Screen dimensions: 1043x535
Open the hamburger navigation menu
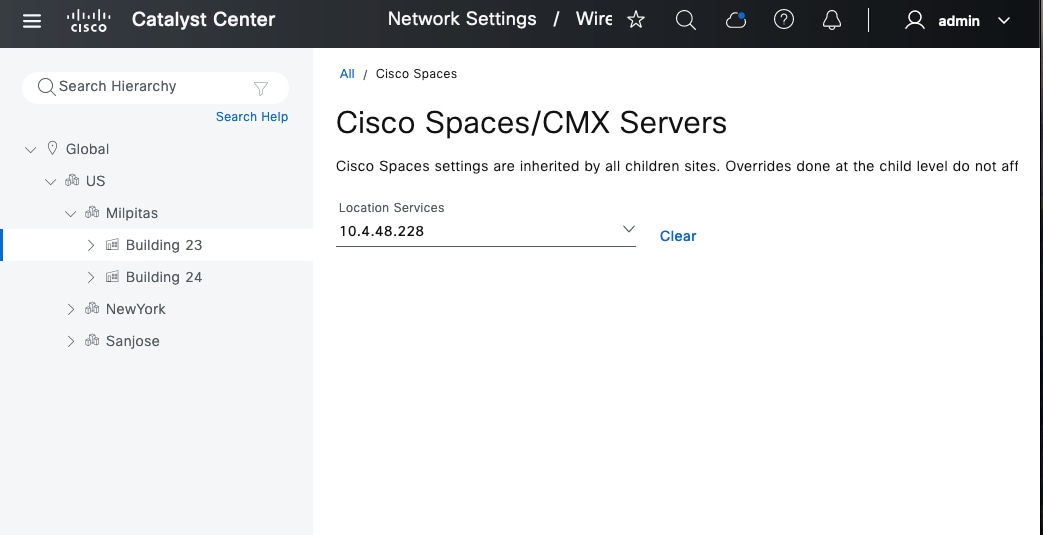[32, 20]
